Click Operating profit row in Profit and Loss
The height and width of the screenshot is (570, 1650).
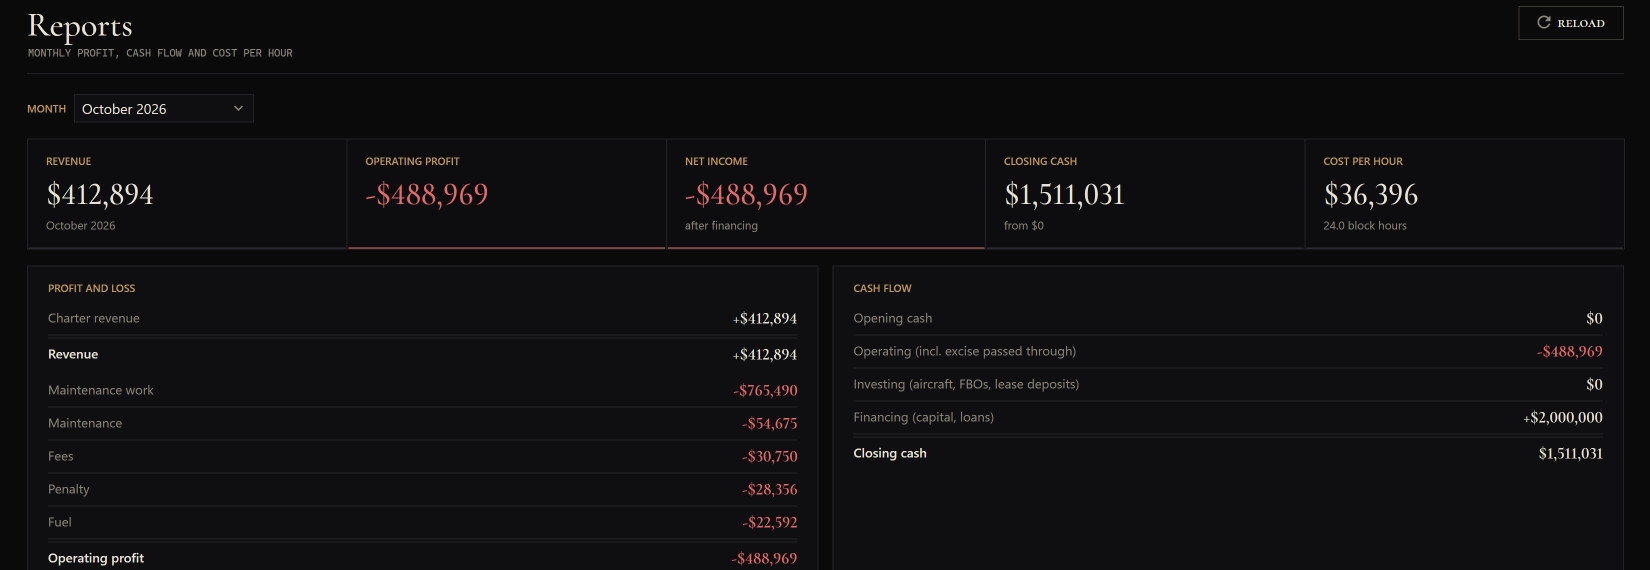point(422,558)
